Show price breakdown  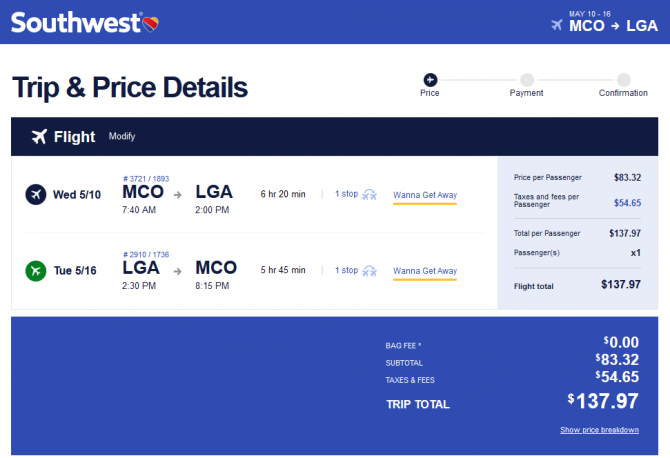click(599, 430)
